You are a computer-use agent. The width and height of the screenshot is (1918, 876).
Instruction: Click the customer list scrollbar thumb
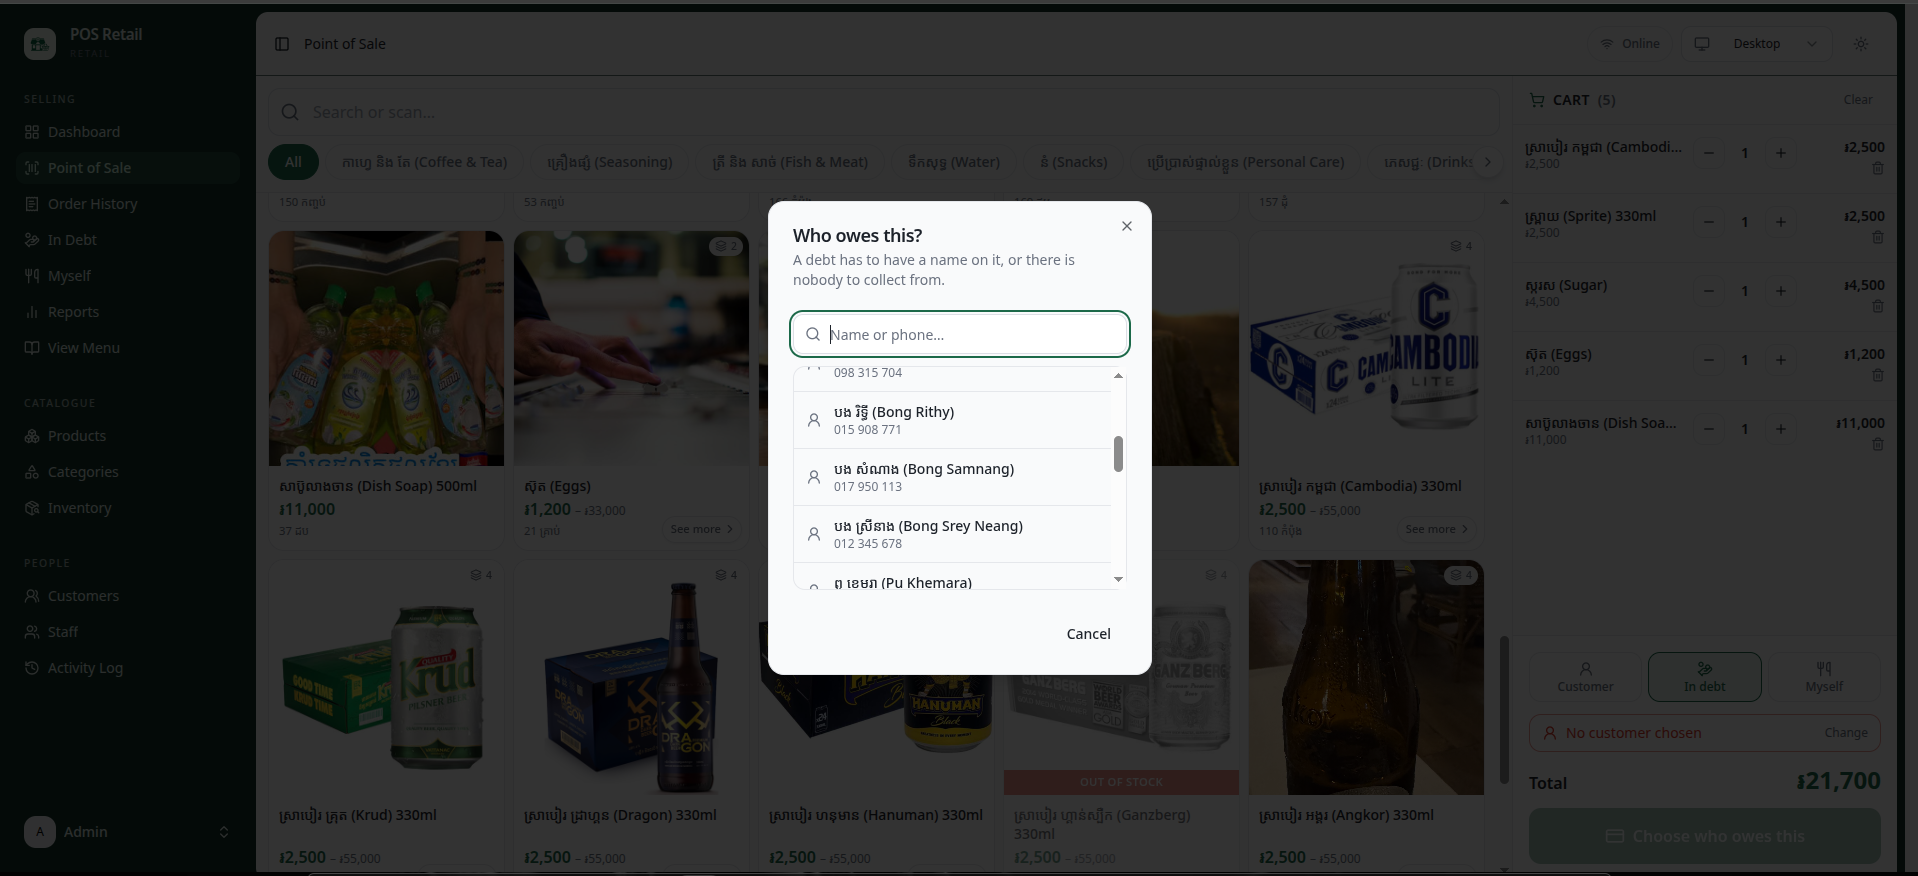tap(1118, 454)
